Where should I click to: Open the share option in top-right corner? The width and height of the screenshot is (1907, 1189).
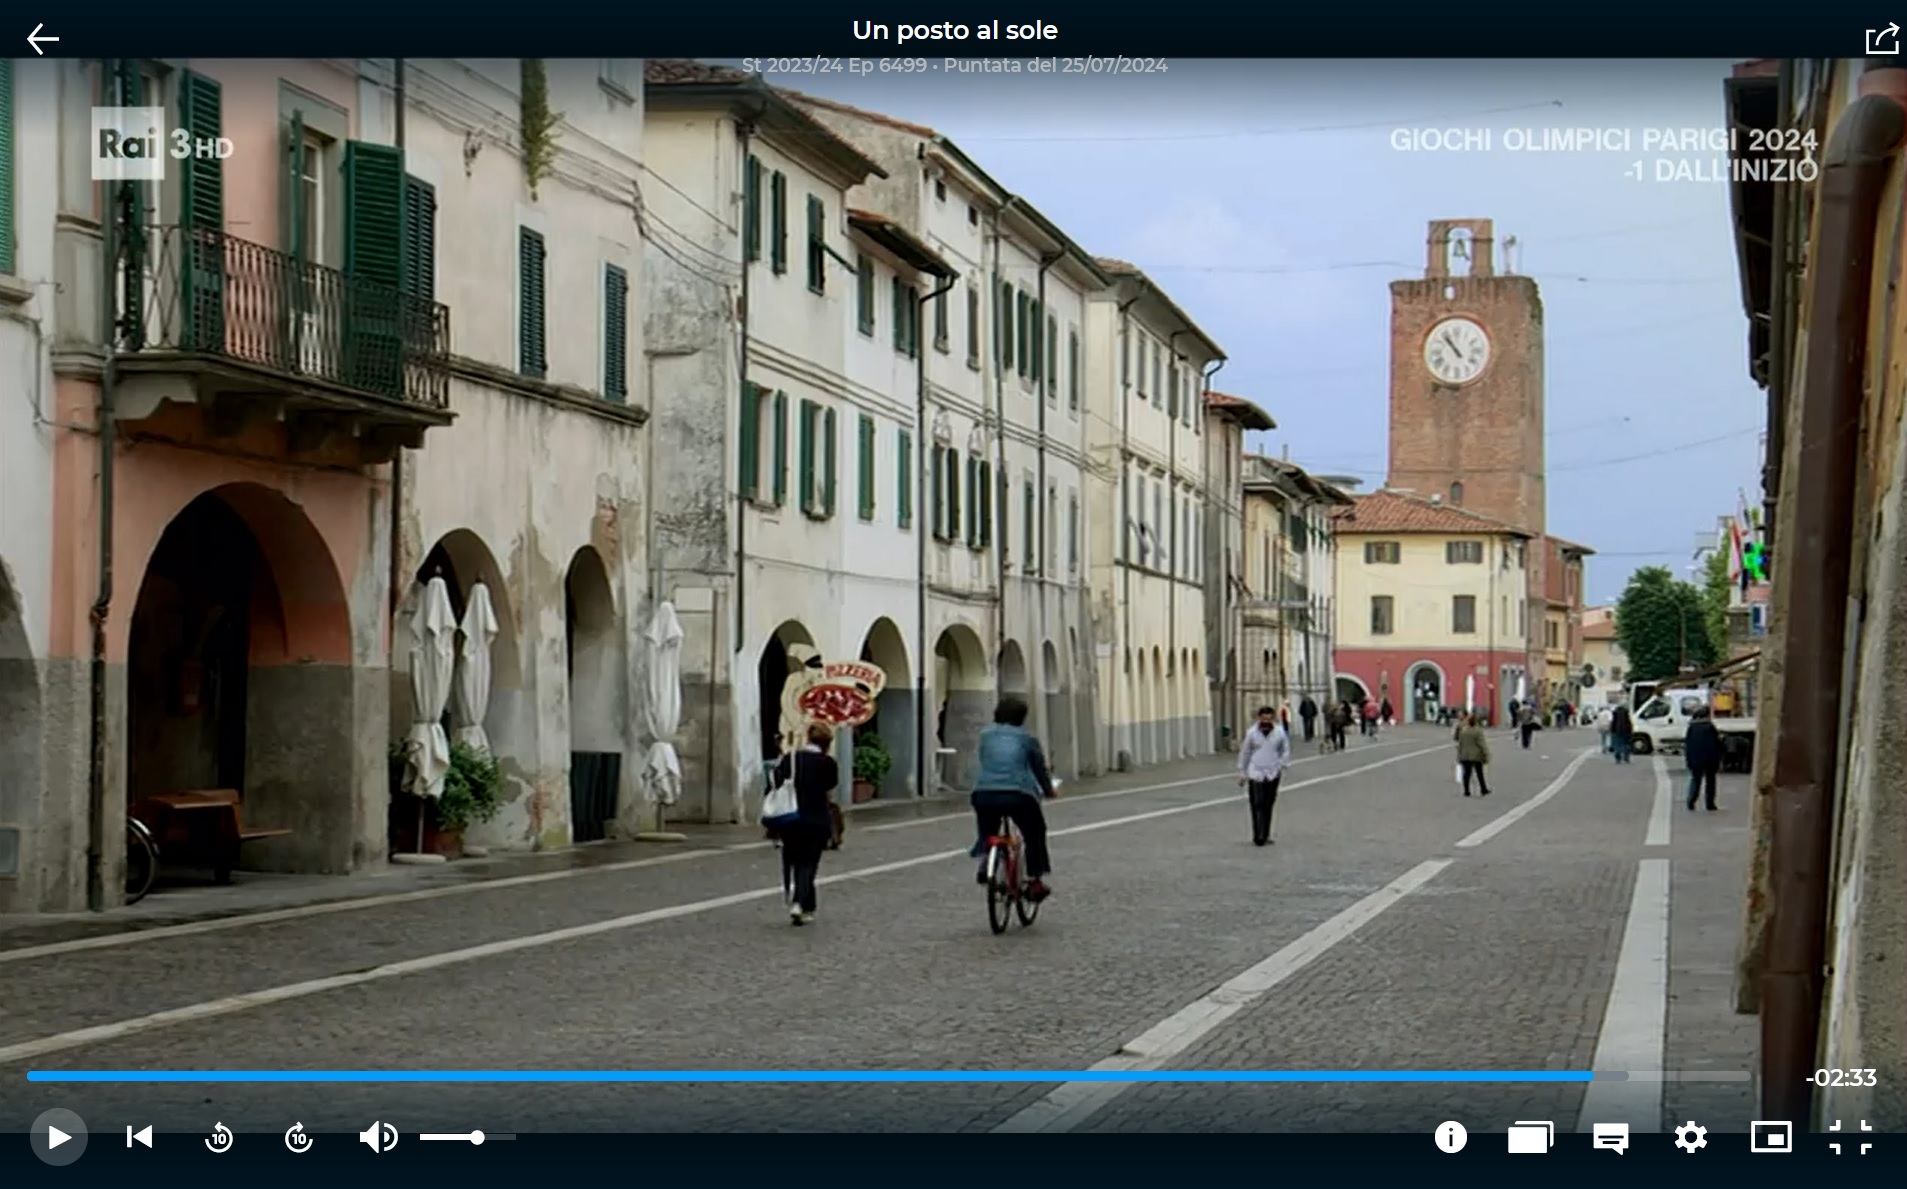click(1881, 39)
